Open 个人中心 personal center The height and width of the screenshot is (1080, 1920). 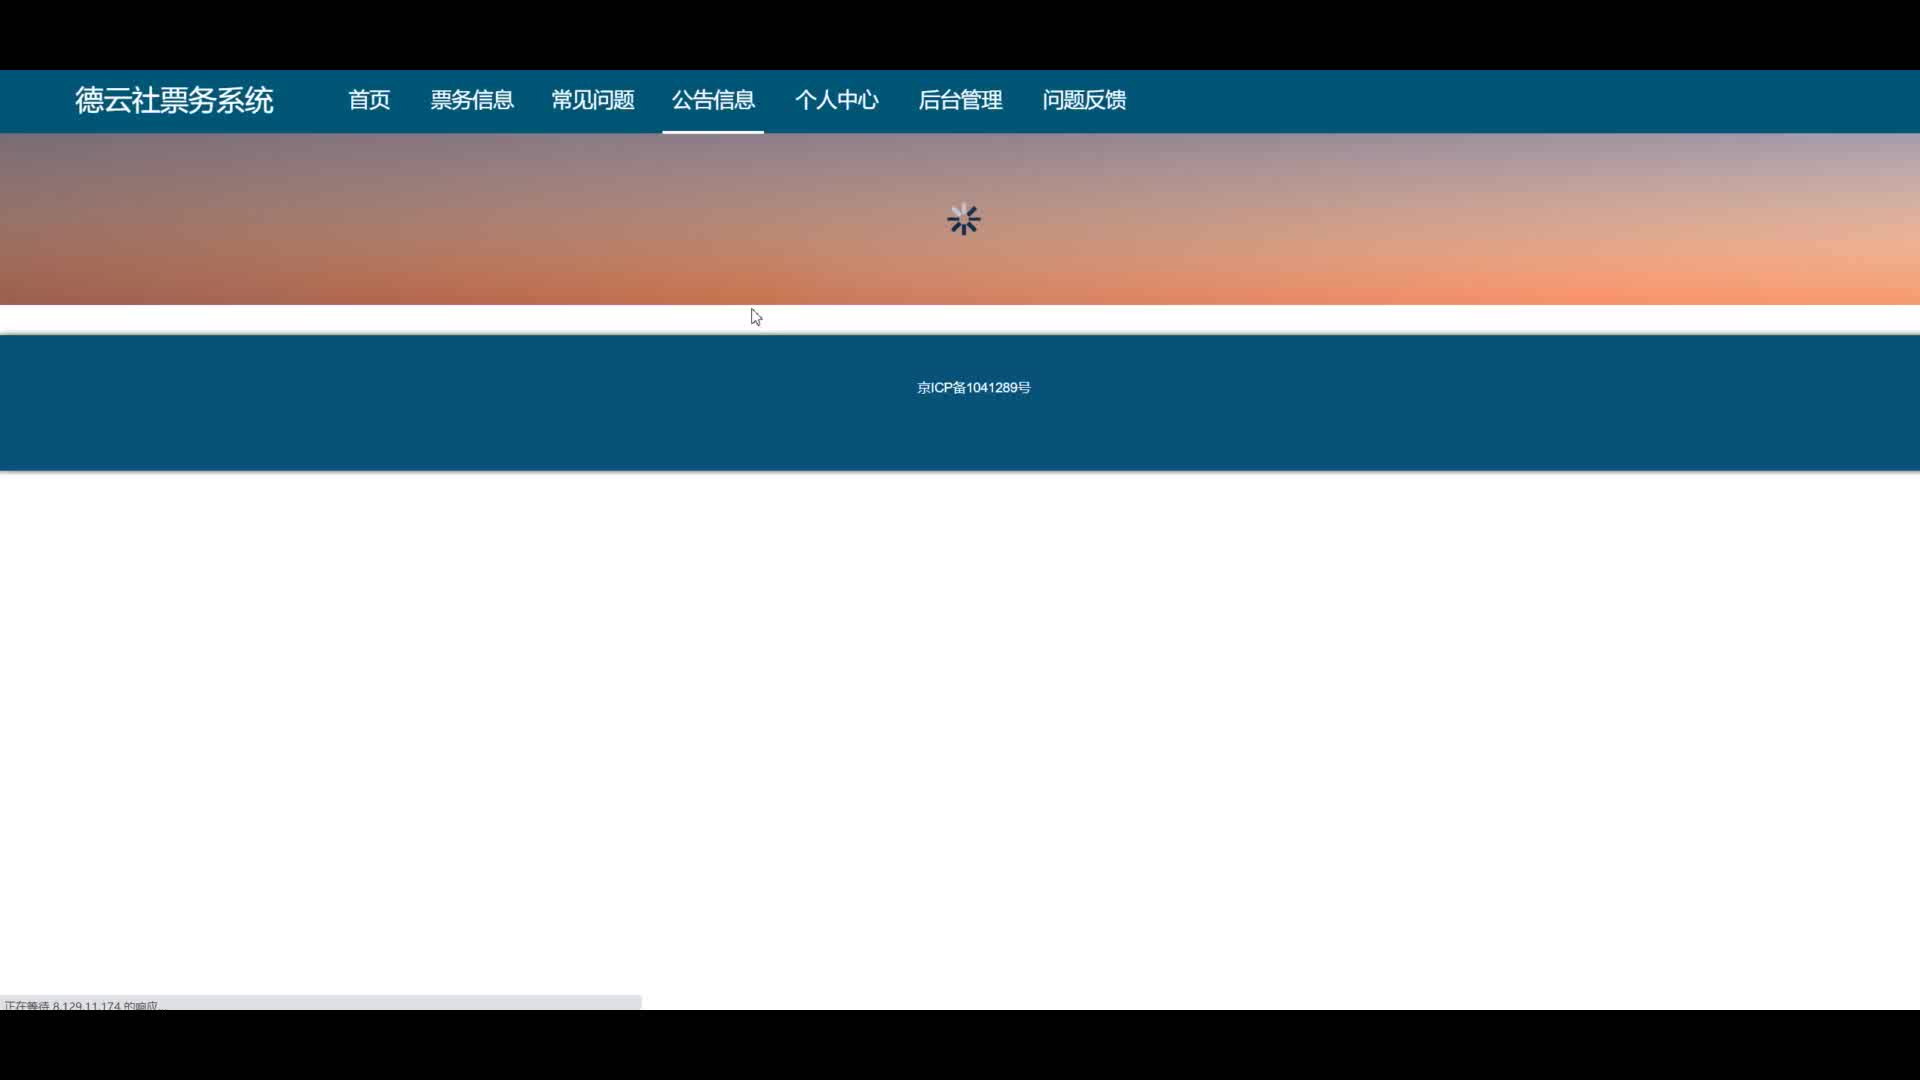coord(837,101)
